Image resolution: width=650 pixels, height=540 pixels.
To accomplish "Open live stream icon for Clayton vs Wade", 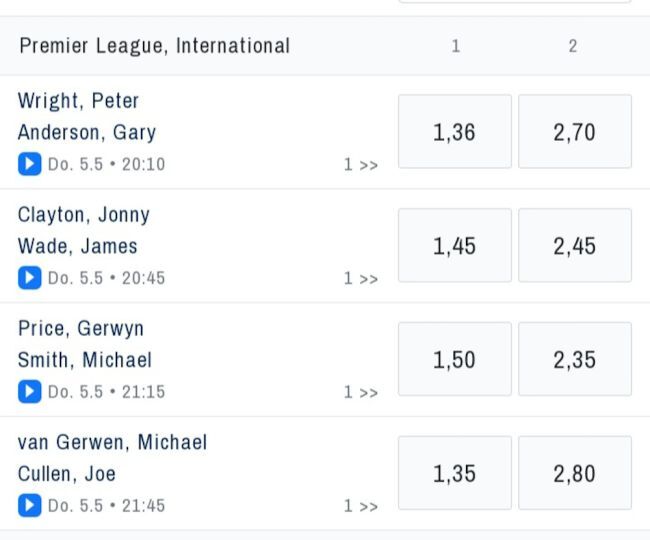I will point(29,278).
